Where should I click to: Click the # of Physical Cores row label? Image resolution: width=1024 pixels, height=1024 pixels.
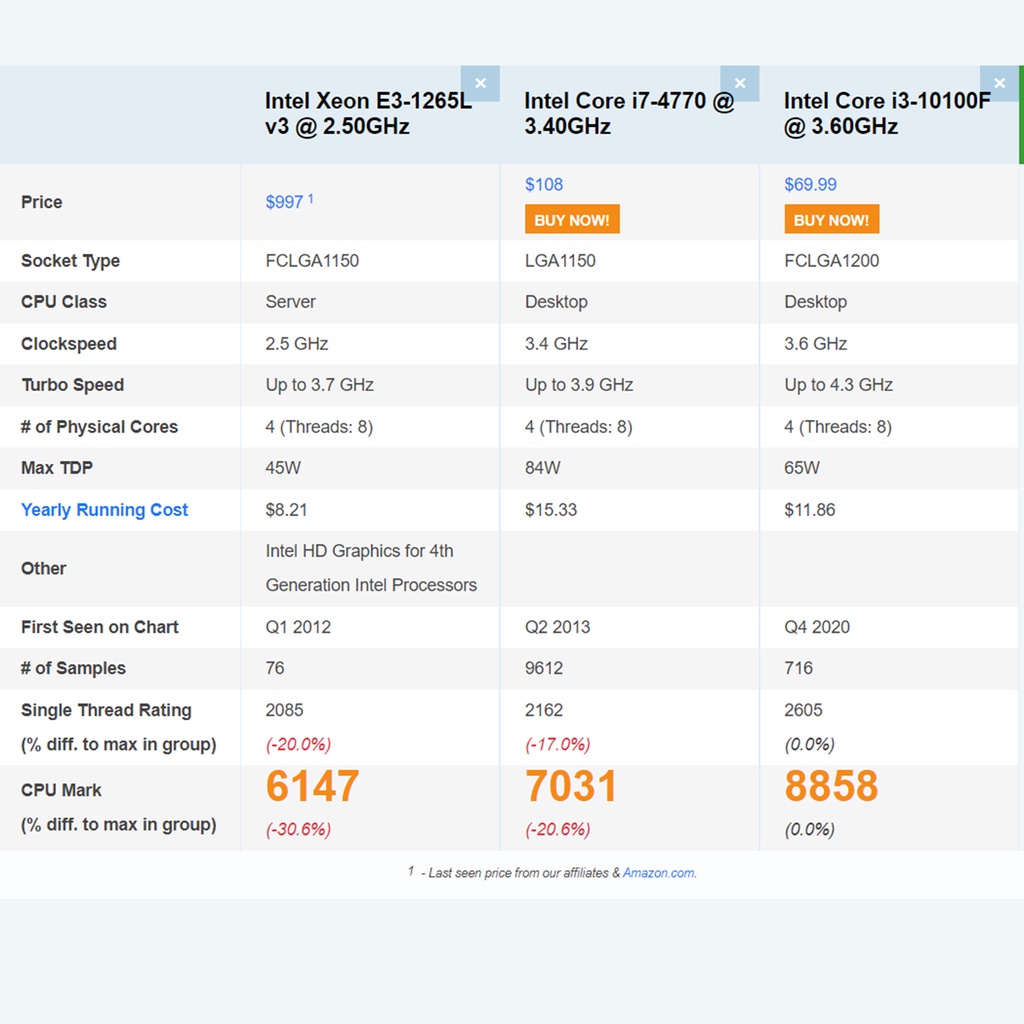[x=99, y=426]
